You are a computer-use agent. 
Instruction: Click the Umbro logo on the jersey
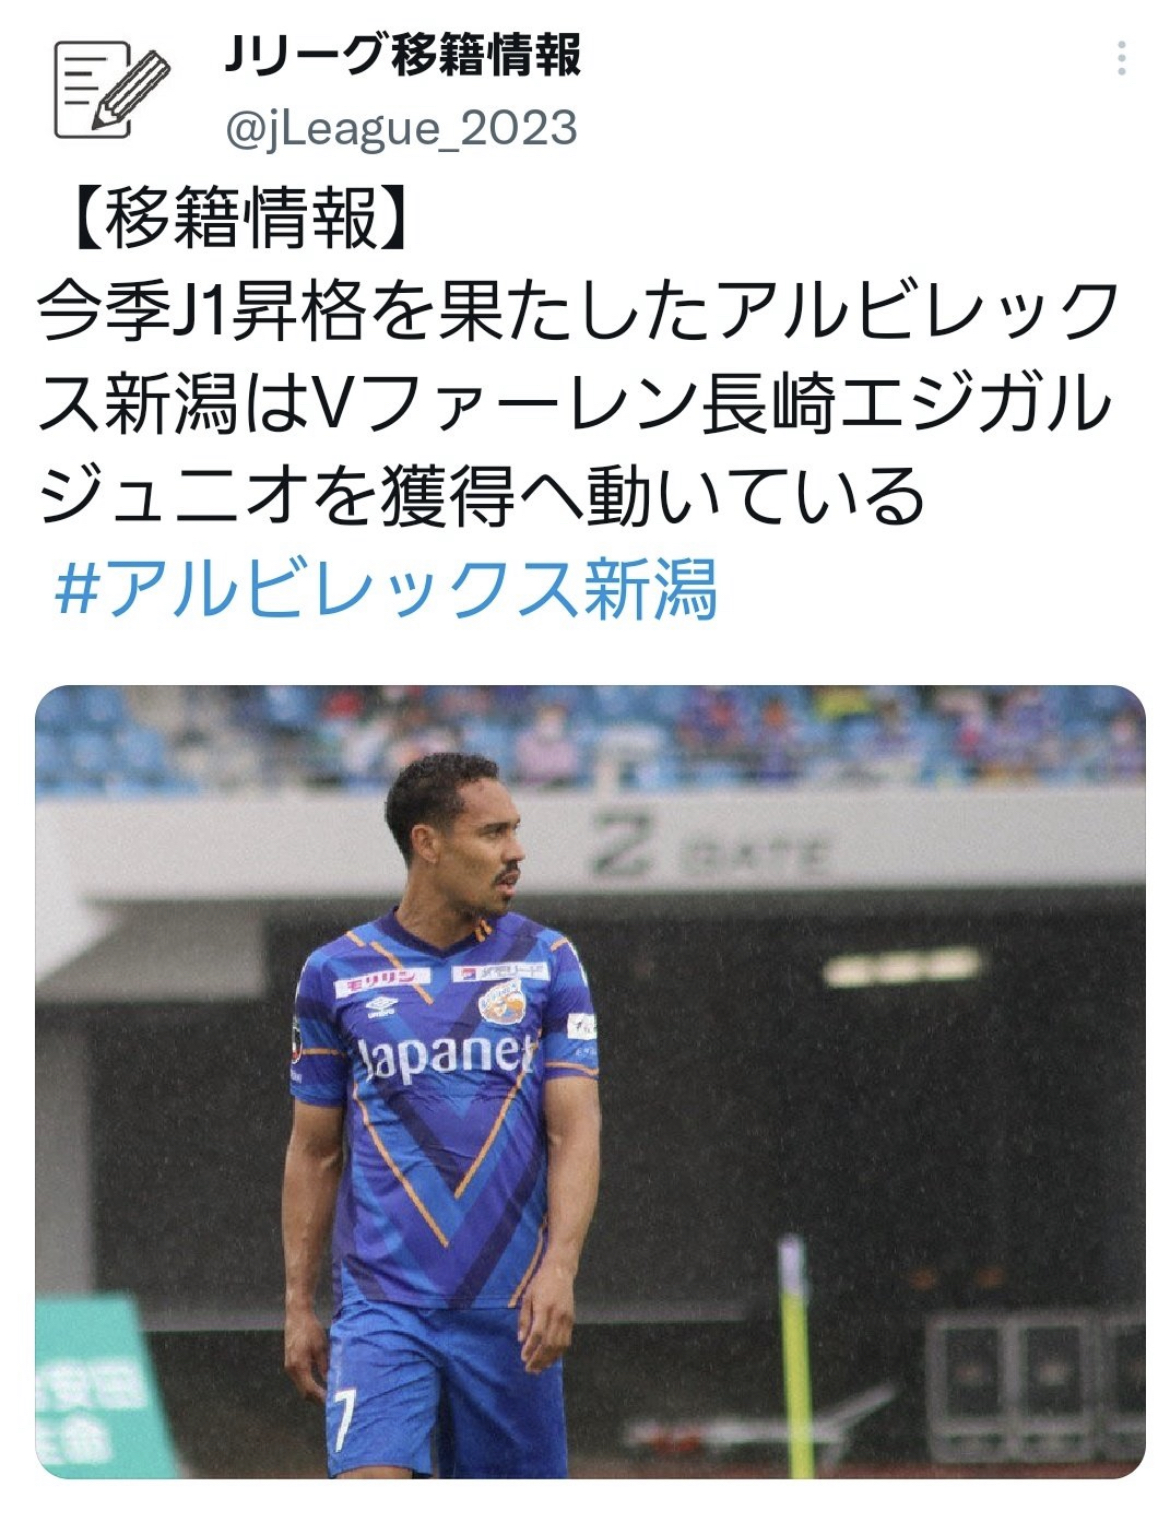coord(381,1002)
